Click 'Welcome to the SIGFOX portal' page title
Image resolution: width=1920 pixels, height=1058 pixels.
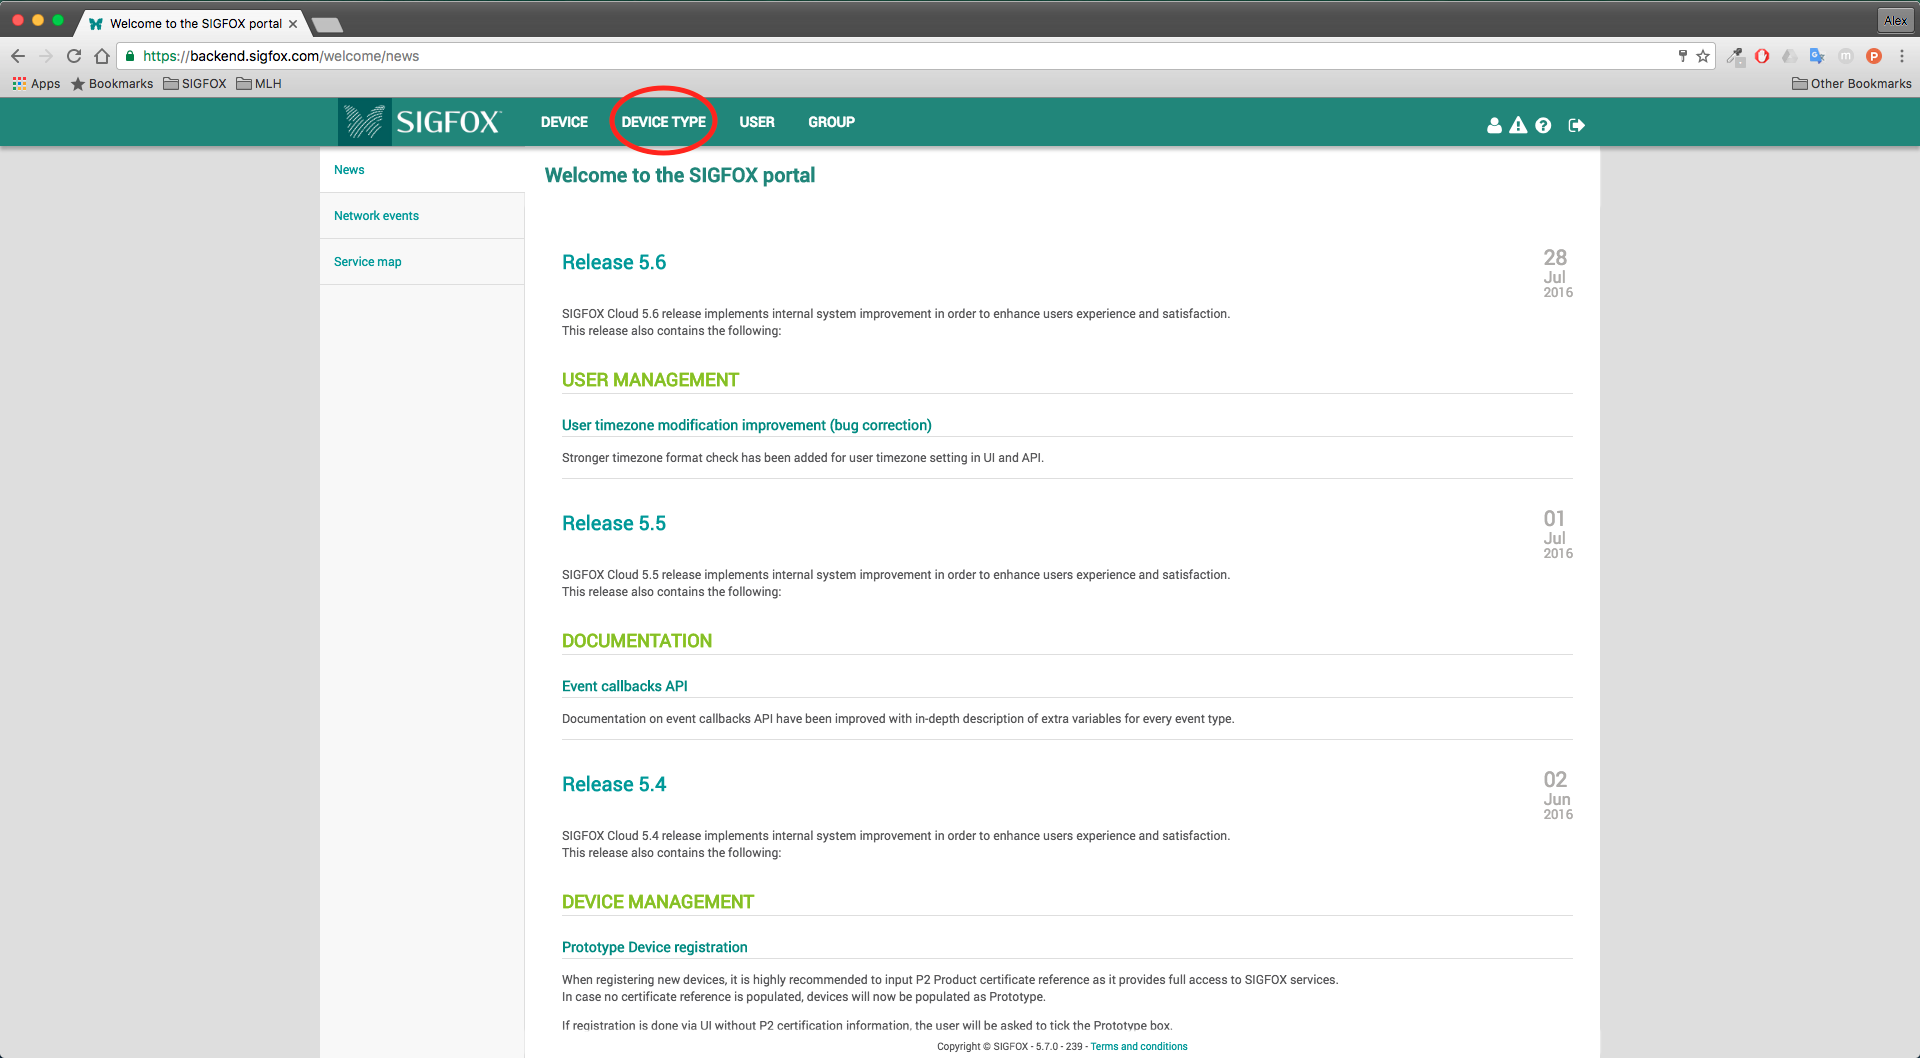point(680,175)
